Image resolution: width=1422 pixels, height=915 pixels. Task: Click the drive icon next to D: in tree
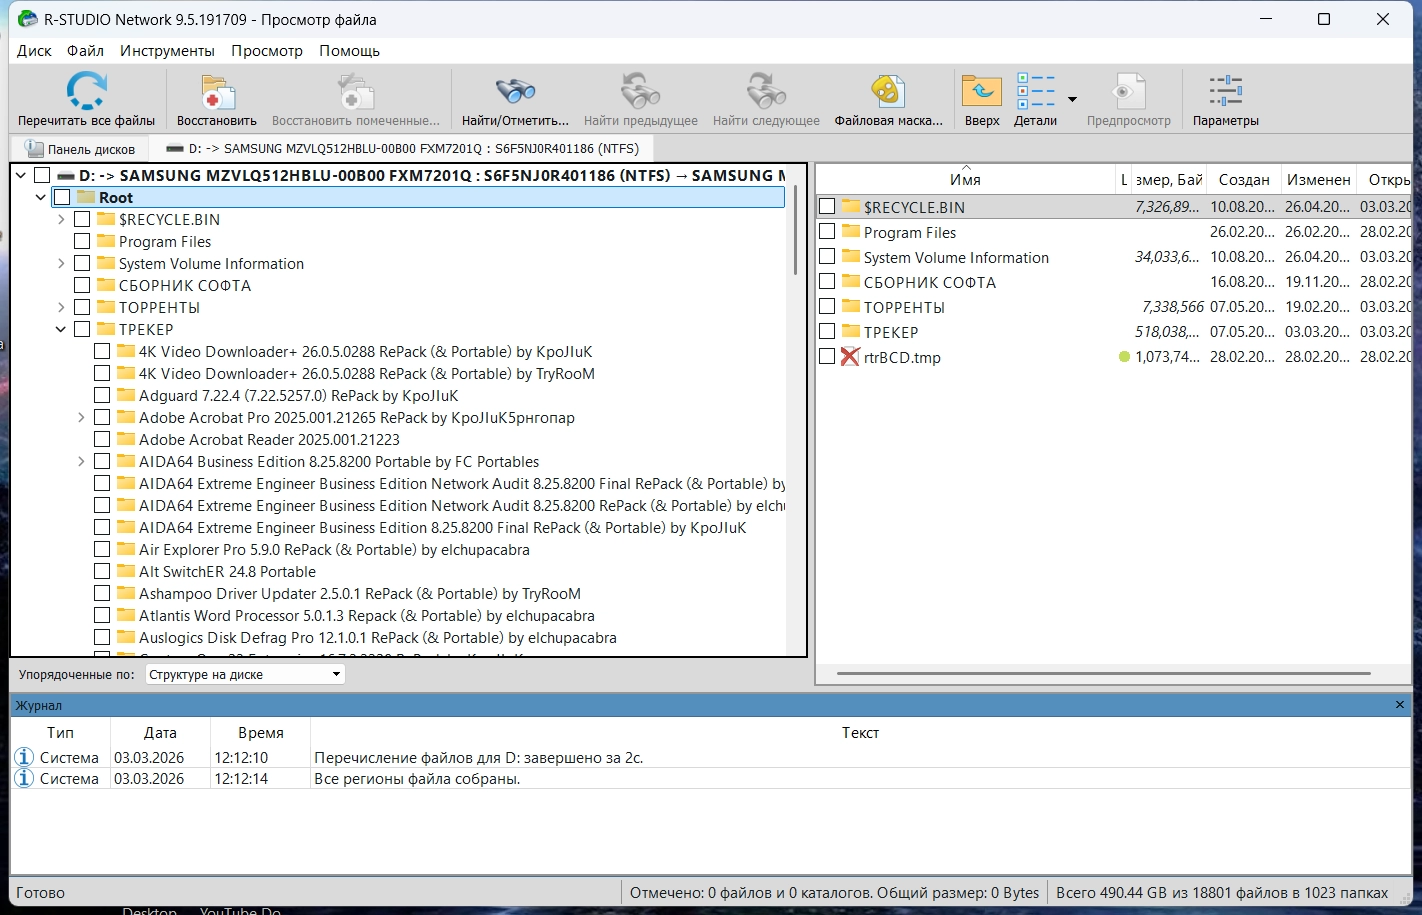65,175
